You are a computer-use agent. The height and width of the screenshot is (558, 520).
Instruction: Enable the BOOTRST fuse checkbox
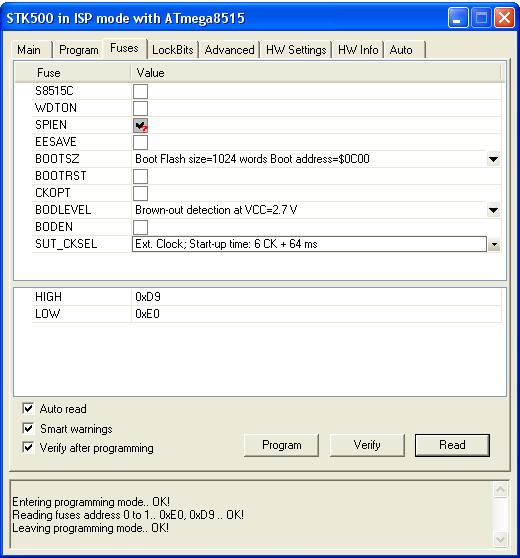[141, 176]
